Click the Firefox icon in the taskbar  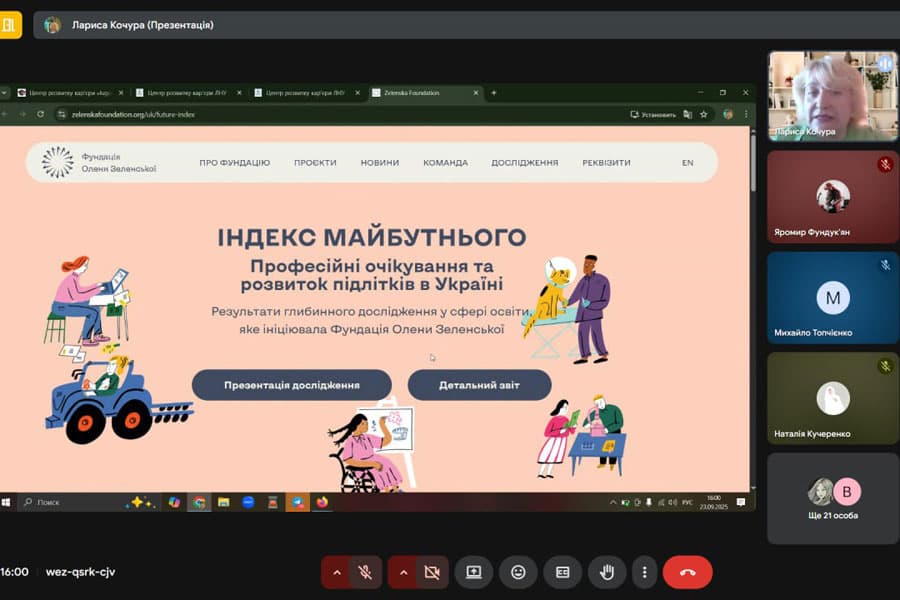point(323,502)
